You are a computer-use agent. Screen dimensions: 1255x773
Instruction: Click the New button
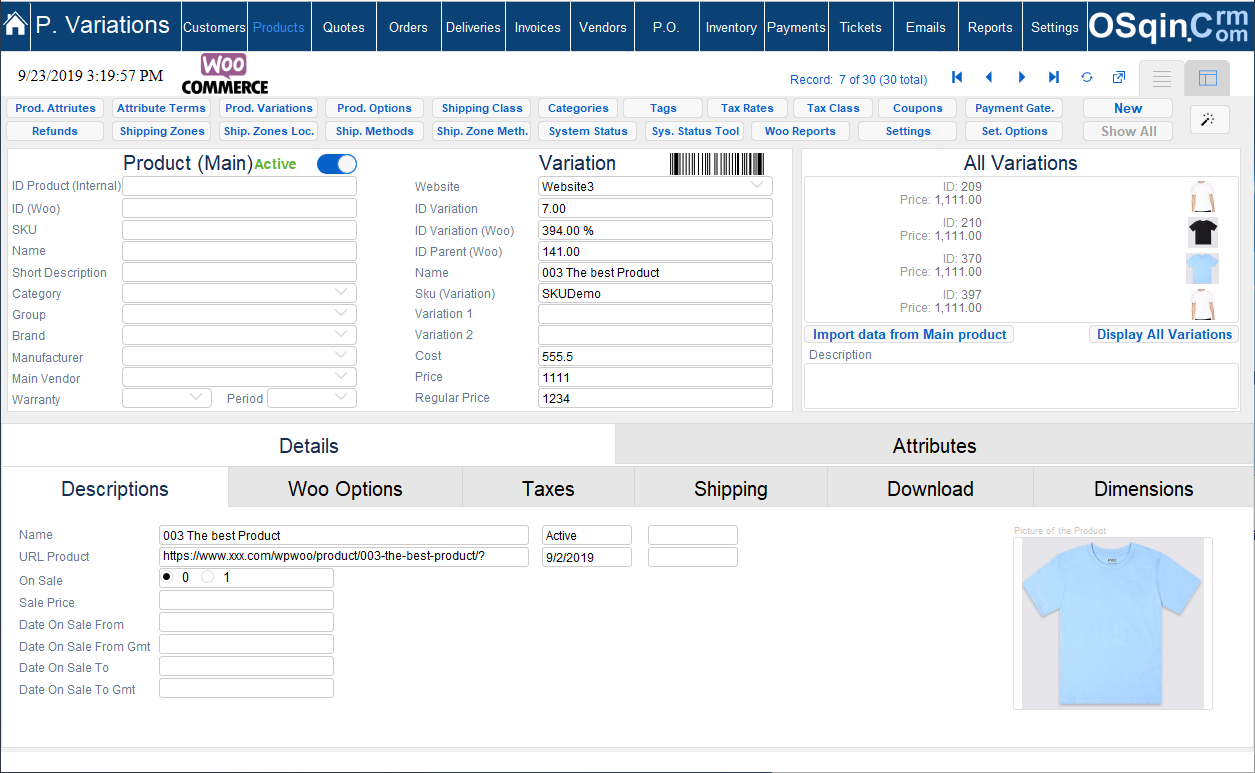[x=1128, y=108]
